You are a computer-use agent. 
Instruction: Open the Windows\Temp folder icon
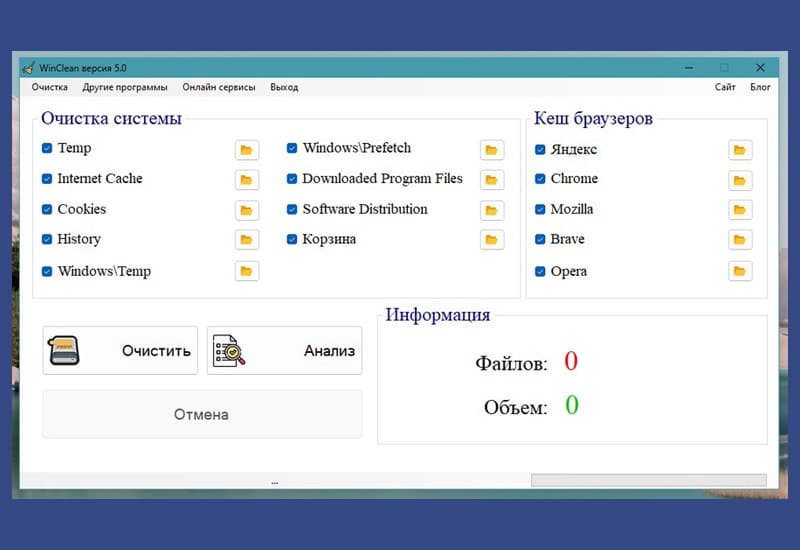pyautogui.click(x=247, y=271)
